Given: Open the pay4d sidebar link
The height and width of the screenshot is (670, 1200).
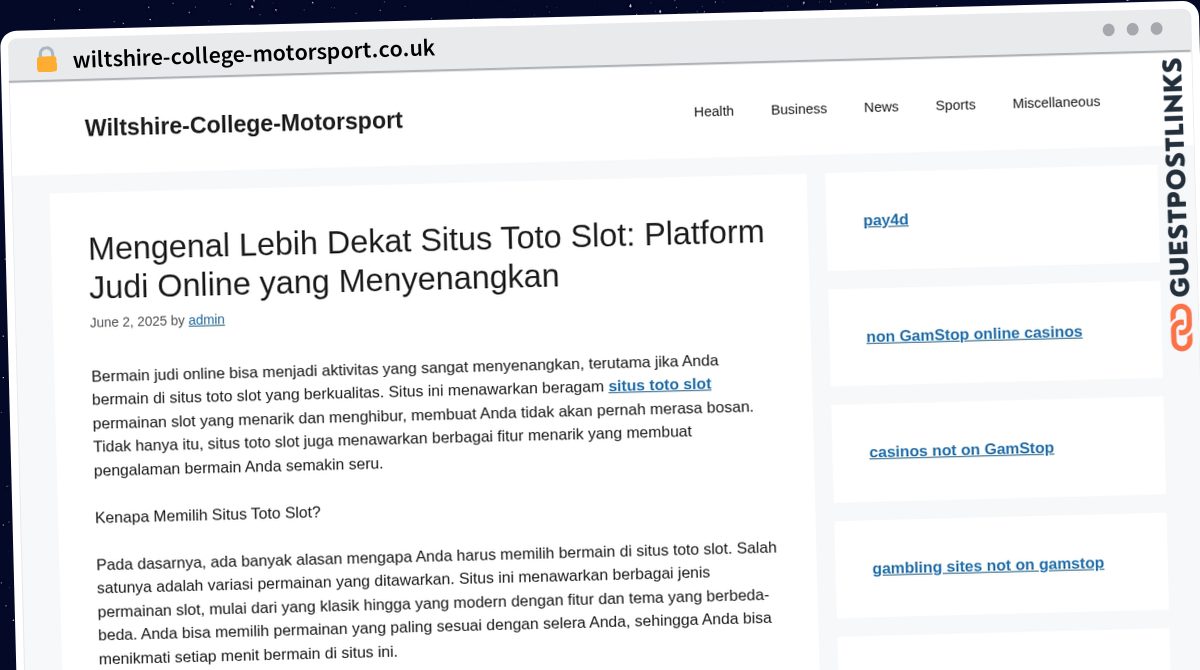Looking at the screenshot, I should coord(885,220).
